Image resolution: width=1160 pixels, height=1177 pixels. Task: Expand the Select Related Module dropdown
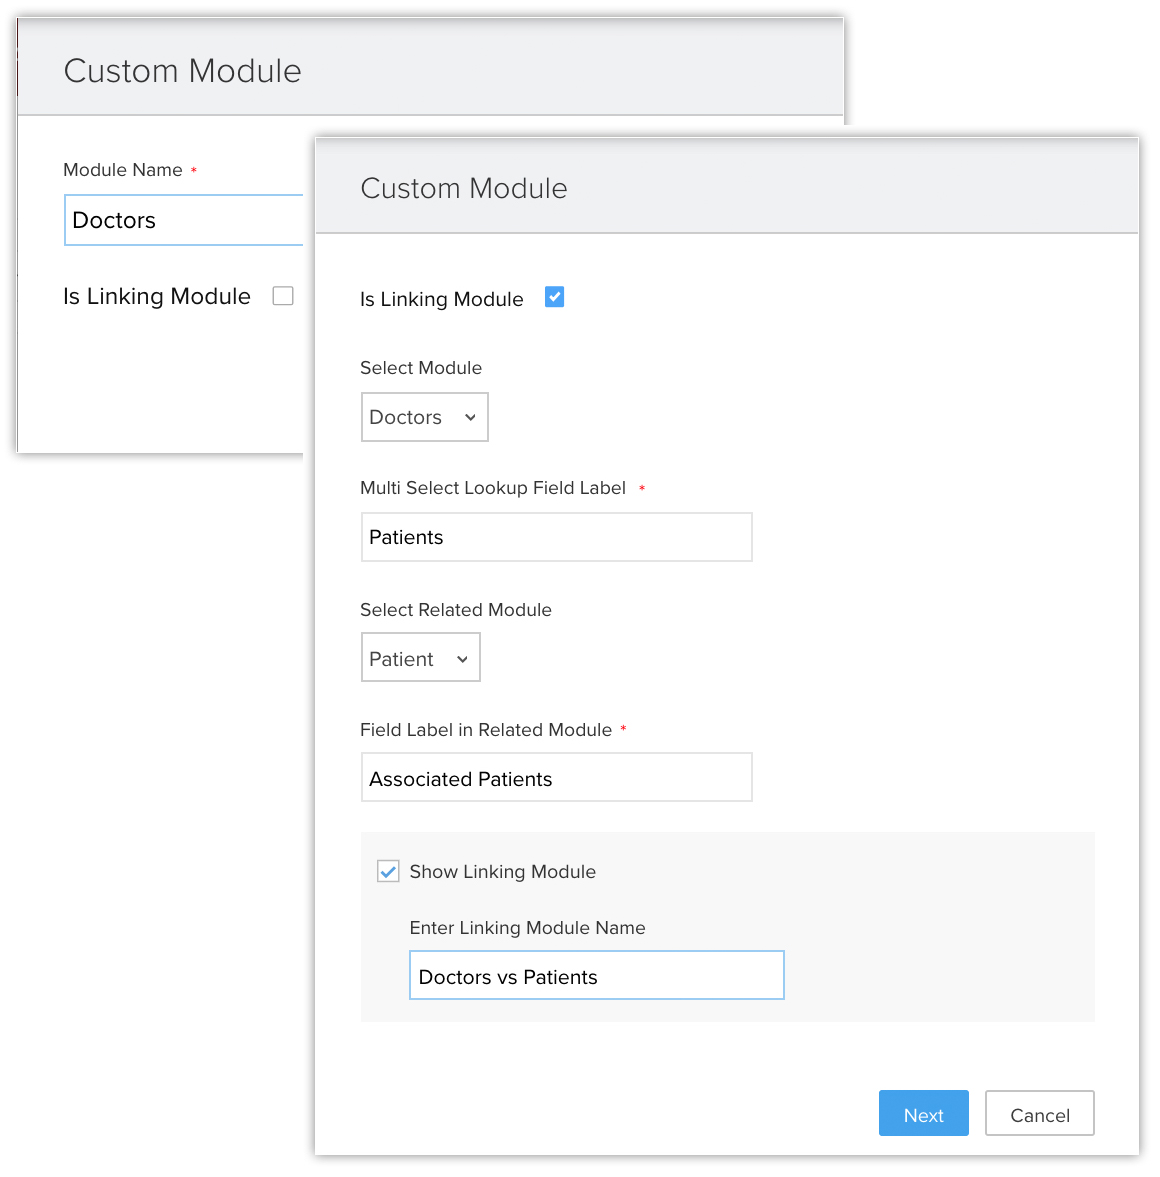point(420,658)
